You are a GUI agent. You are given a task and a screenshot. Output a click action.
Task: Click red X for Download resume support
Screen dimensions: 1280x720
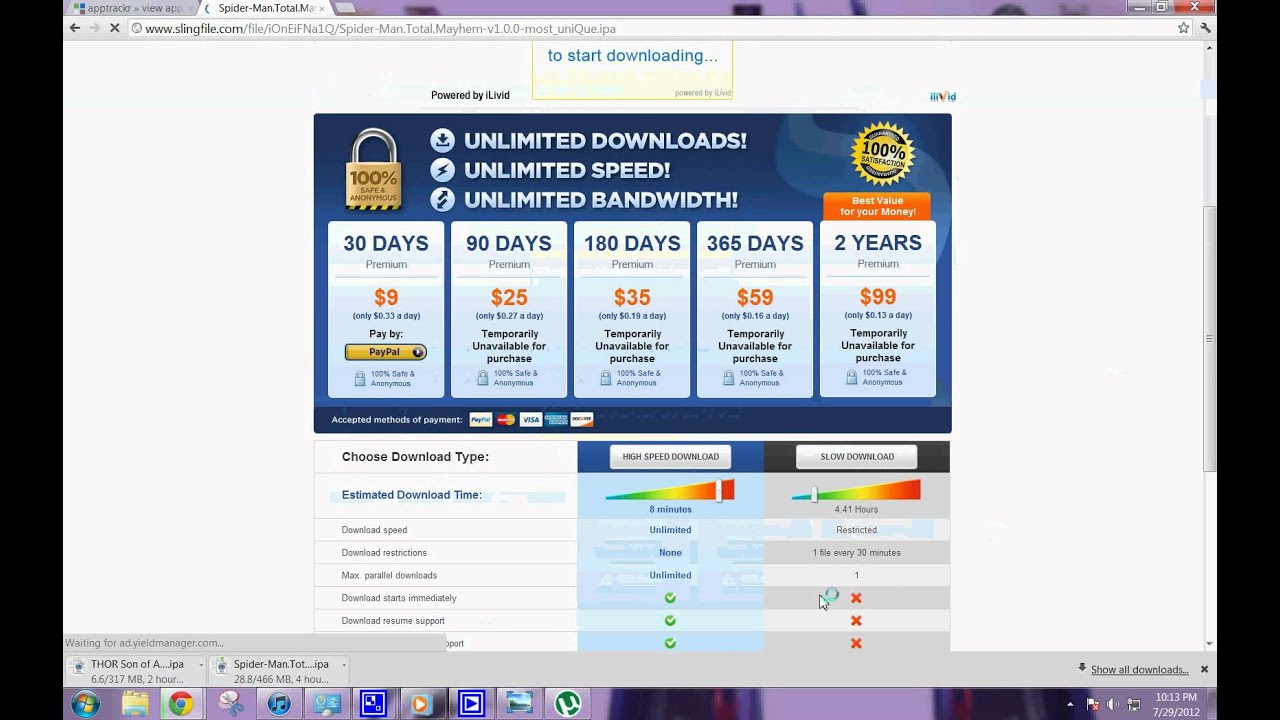tap(856, 621)
